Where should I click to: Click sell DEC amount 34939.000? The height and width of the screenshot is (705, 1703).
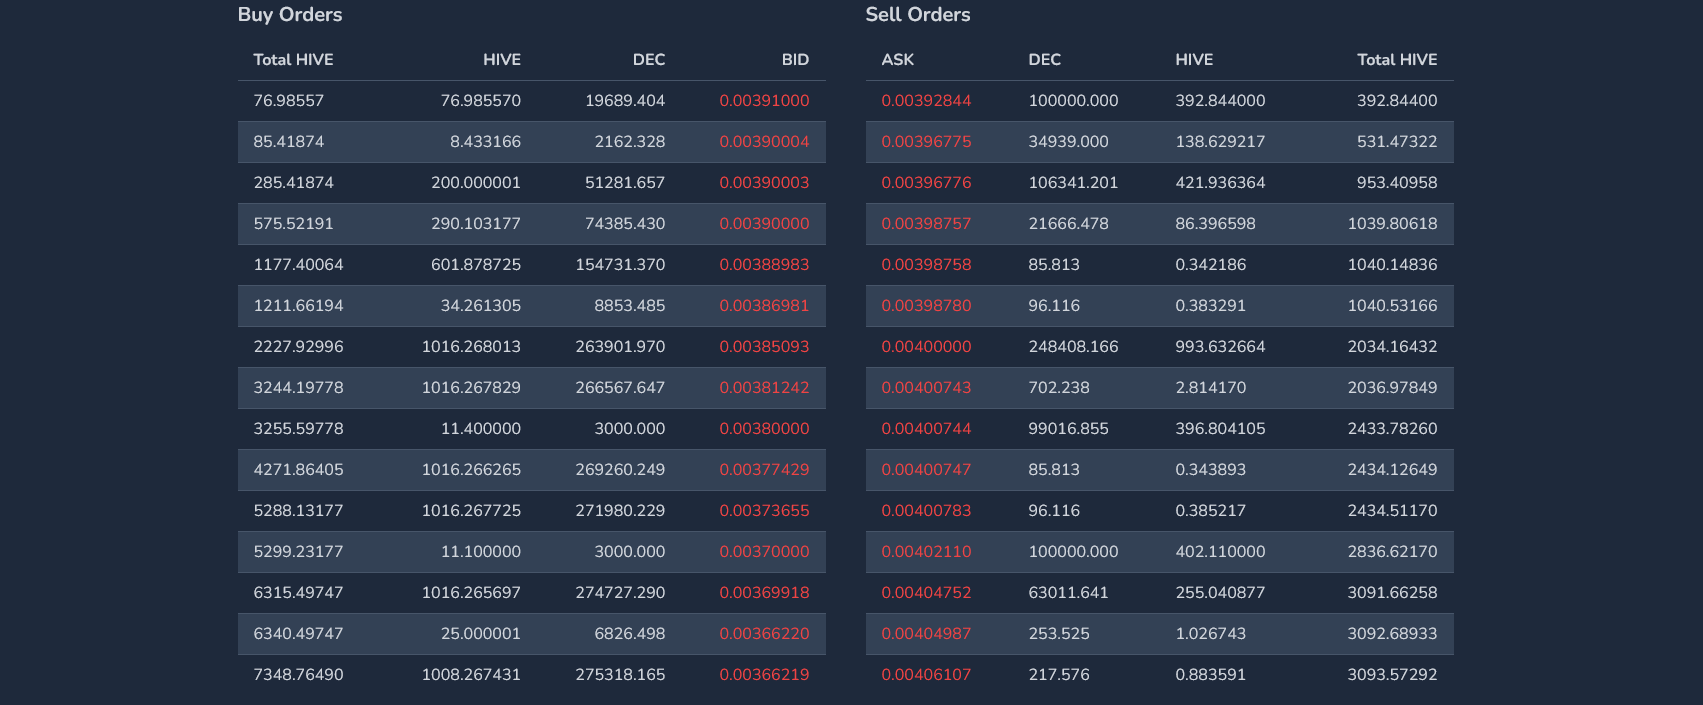[x=1069, y=142]
